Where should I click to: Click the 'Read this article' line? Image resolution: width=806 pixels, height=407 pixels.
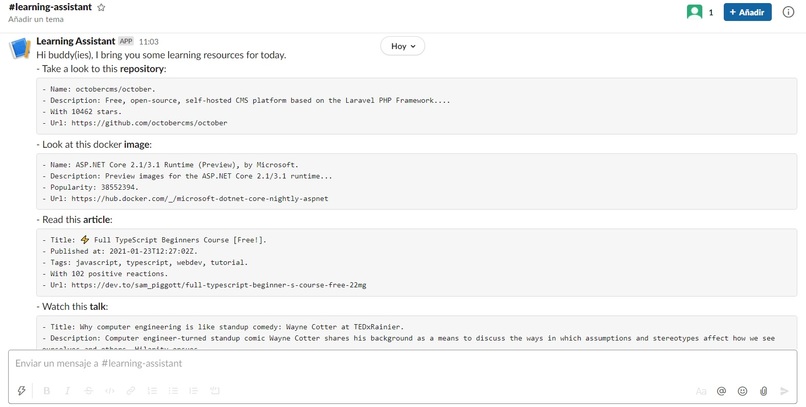[x=74, y=219]
